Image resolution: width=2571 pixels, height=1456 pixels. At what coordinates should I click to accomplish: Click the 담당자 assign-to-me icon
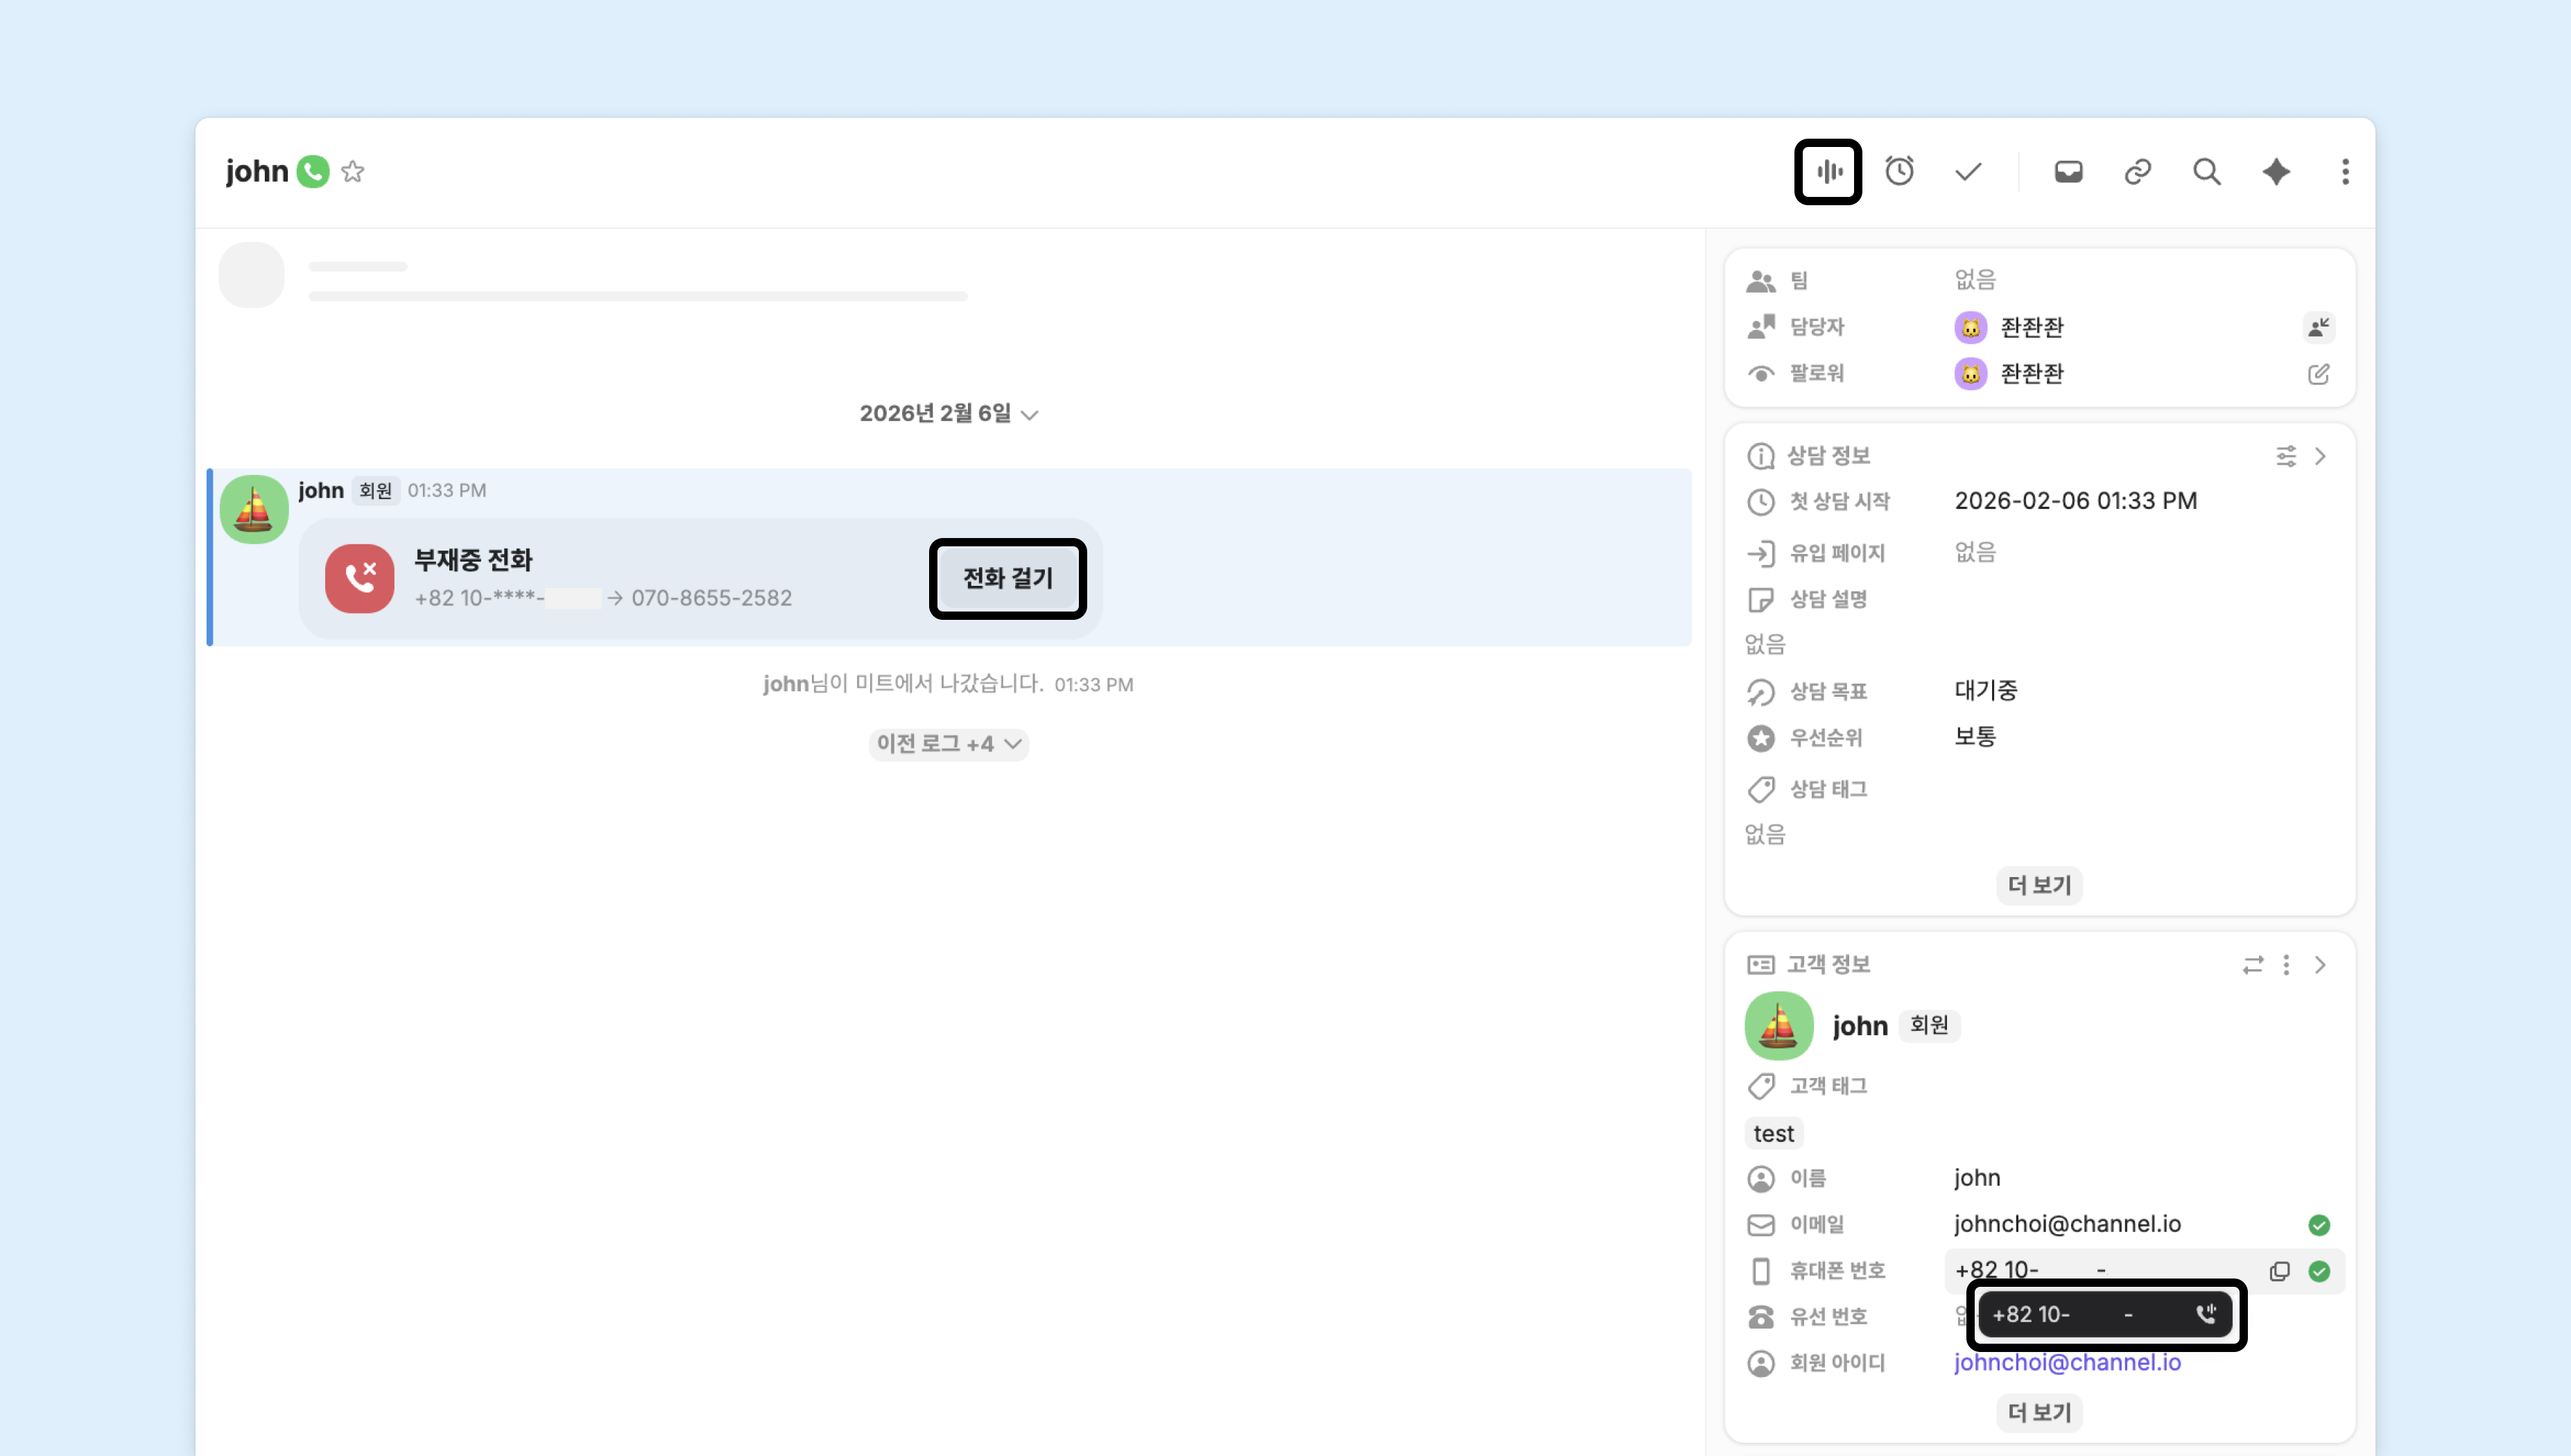pyautogui.click(x=2318, y=327)
